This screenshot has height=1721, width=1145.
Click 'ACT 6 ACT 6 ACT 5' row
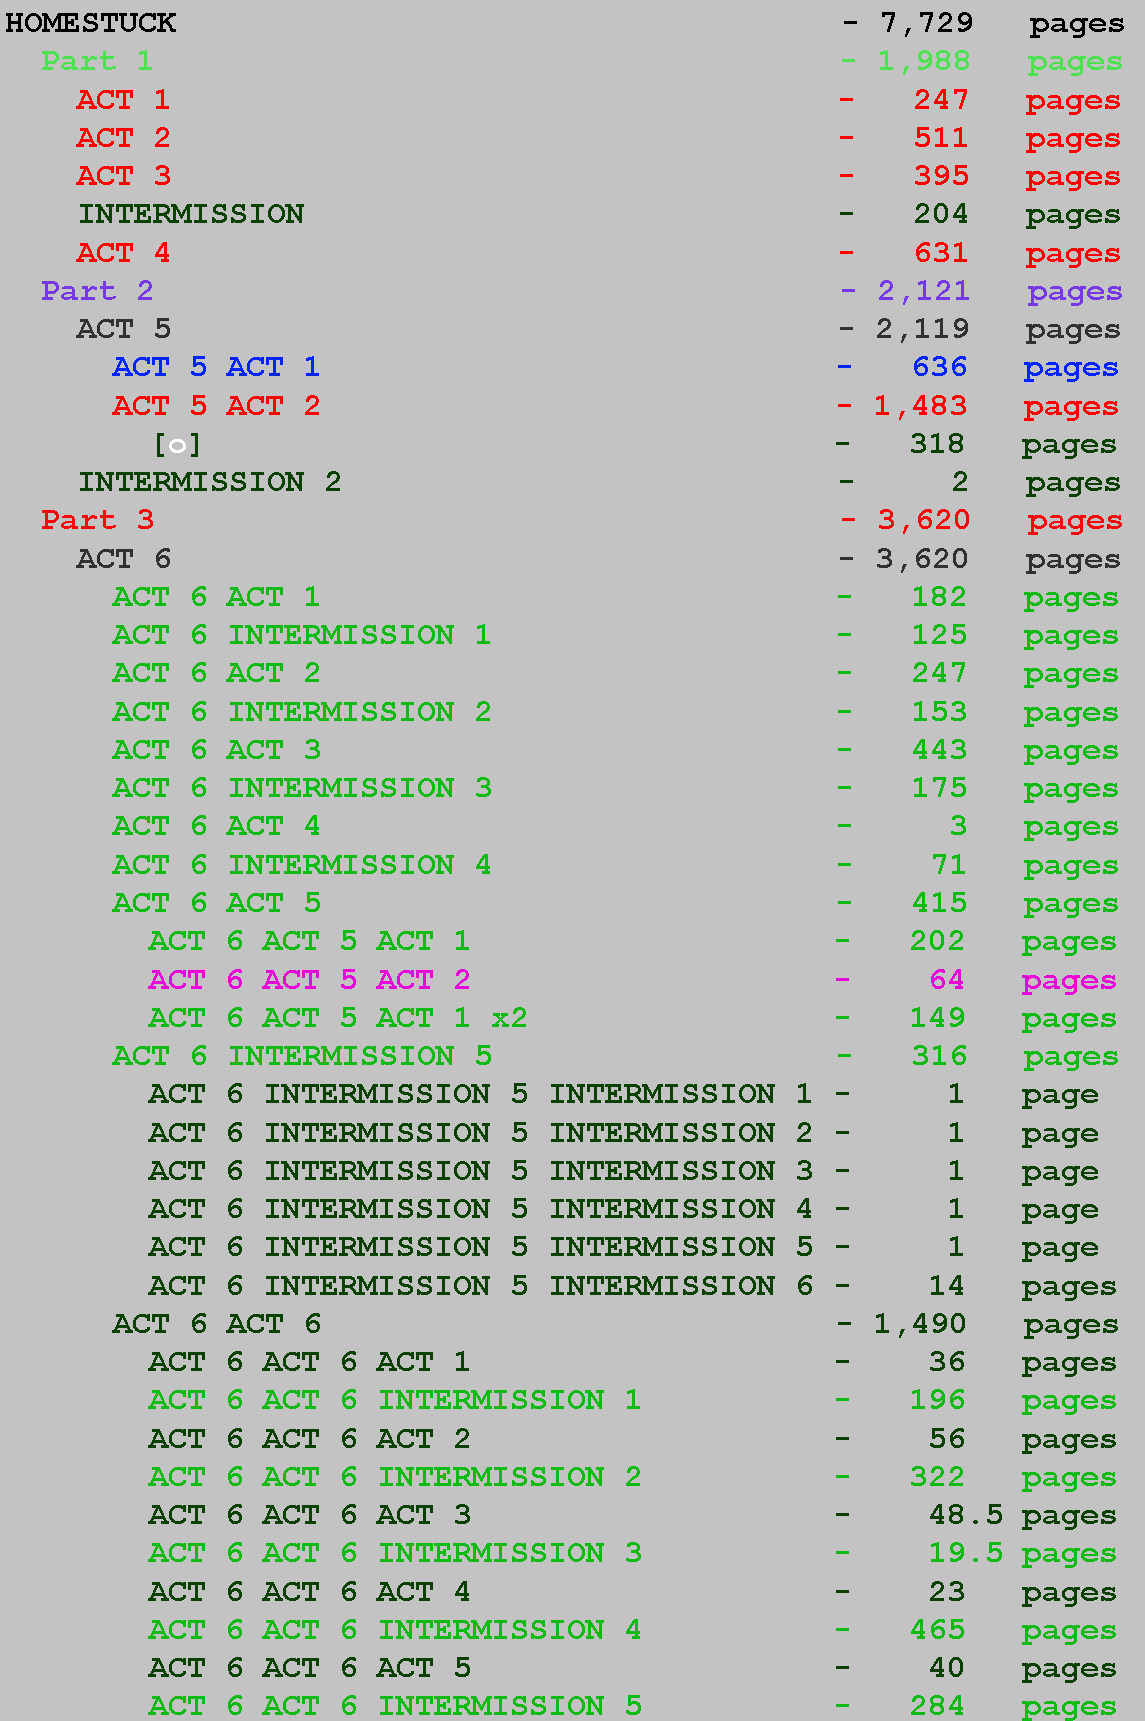309,1668
